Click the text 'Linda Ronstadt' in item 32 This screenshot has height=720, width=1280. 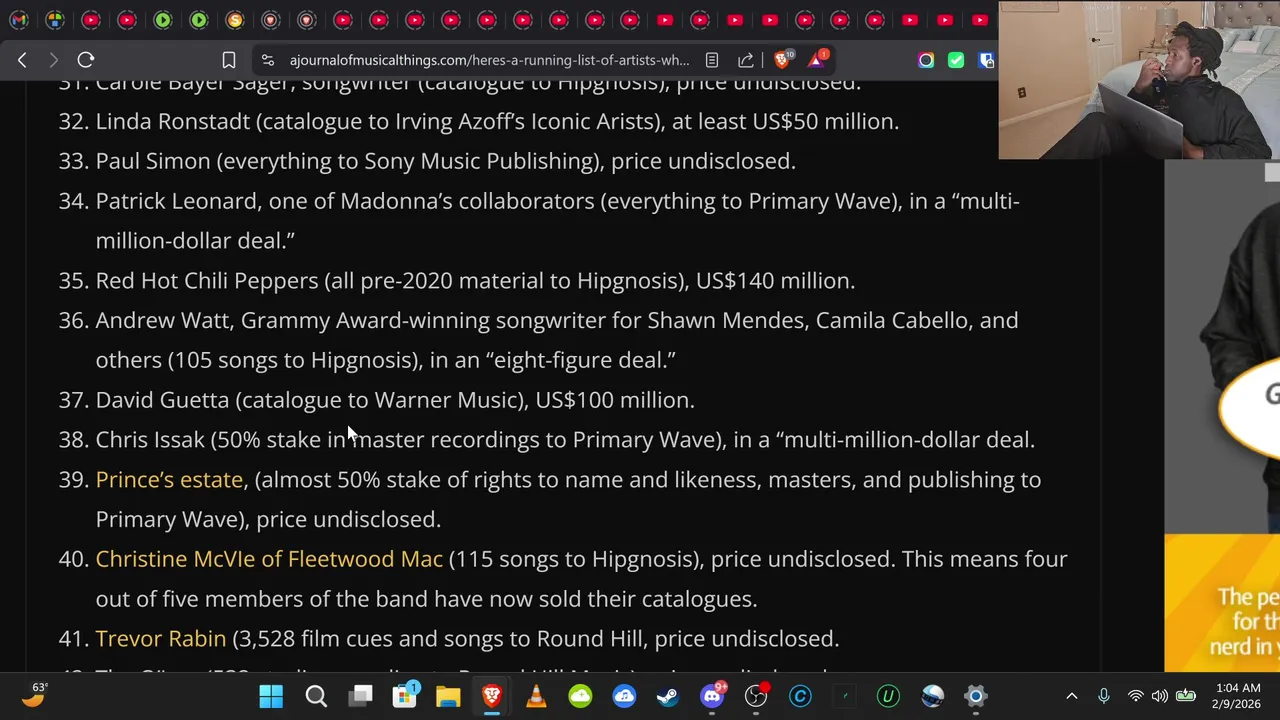[x=173, y=121]
